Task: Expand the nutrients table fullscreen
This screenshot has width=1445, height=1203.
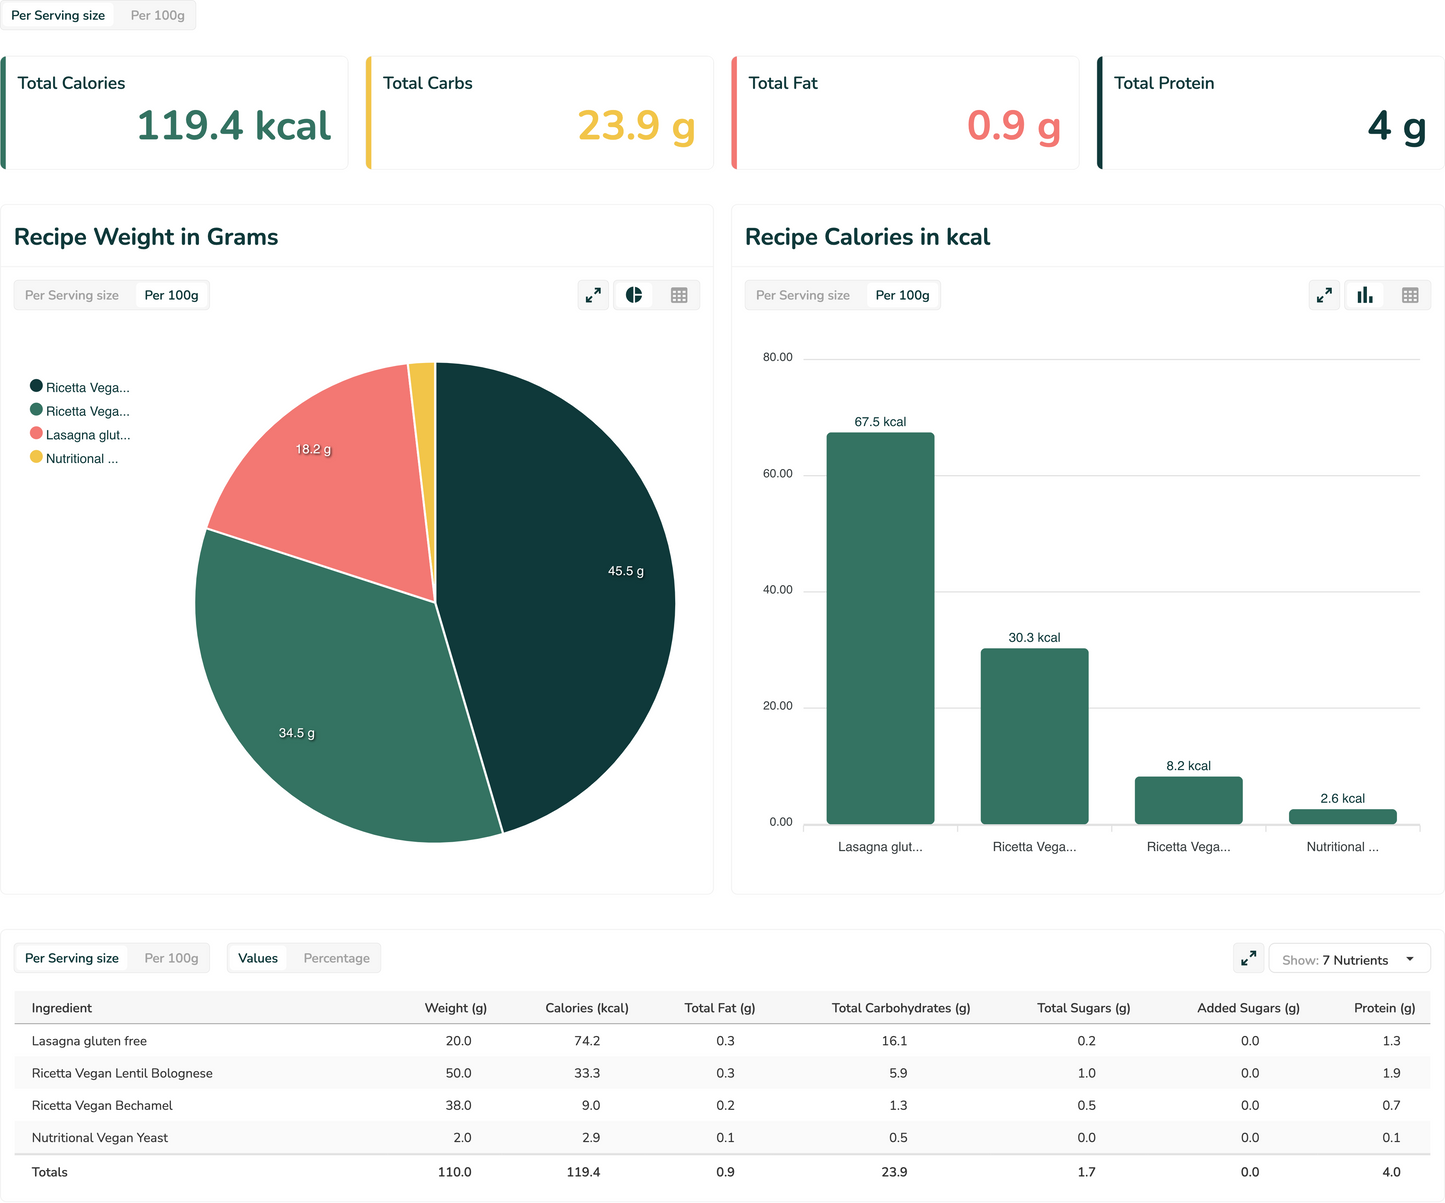Action: (1249, 958)
